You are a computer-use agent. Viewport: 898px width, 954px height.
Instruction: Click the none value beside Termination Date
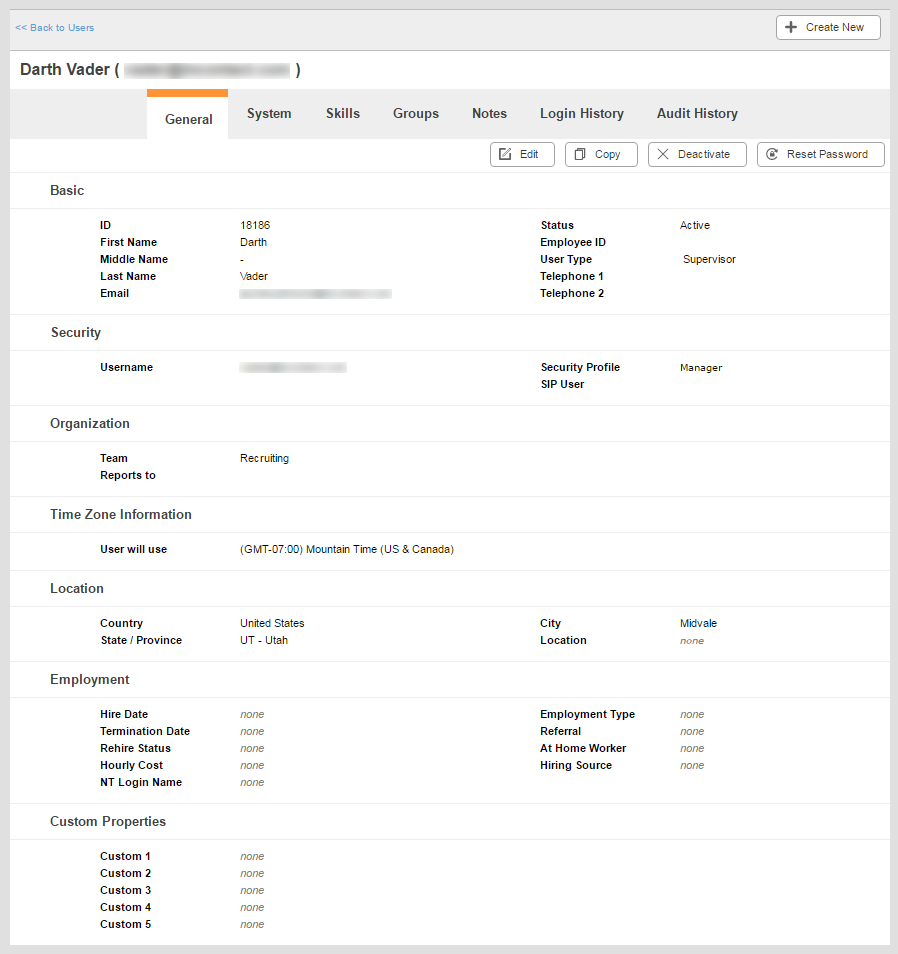coord(252,731)
